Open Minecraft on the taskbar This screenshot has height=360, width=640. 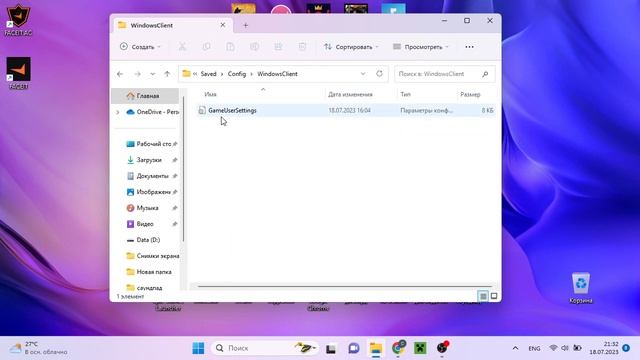pyautogui.click(x=420, y=349)
